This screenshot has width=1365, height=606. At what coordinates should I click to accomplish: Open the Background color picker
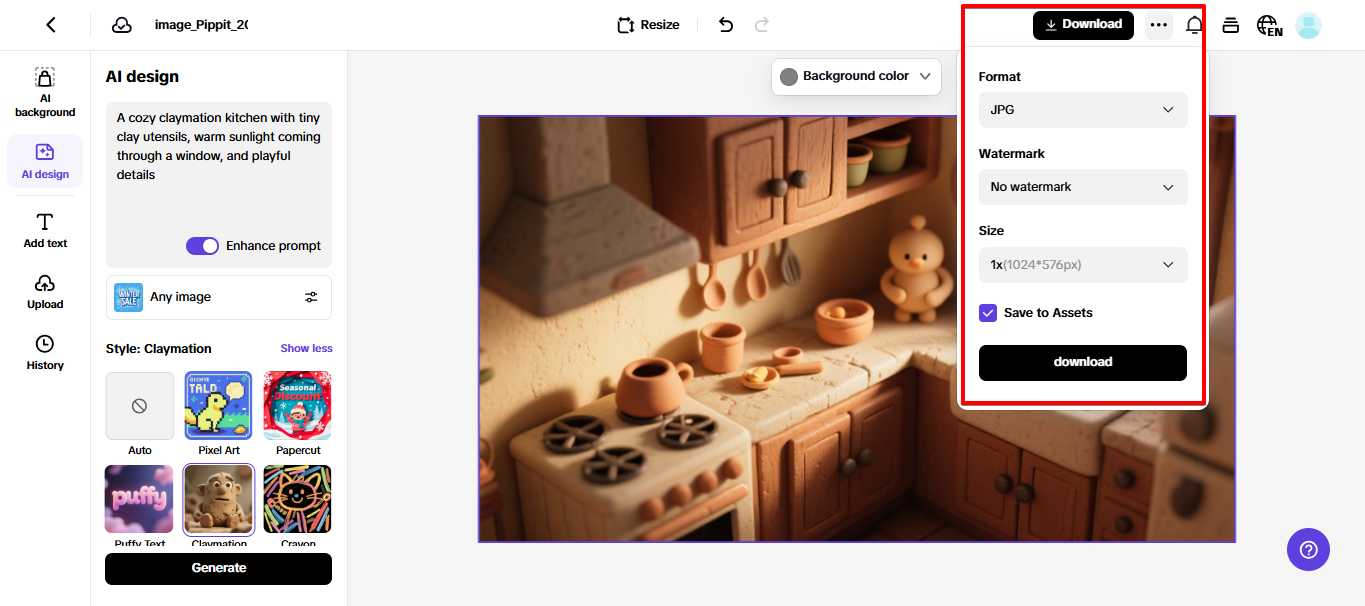[x=855, y=76]
